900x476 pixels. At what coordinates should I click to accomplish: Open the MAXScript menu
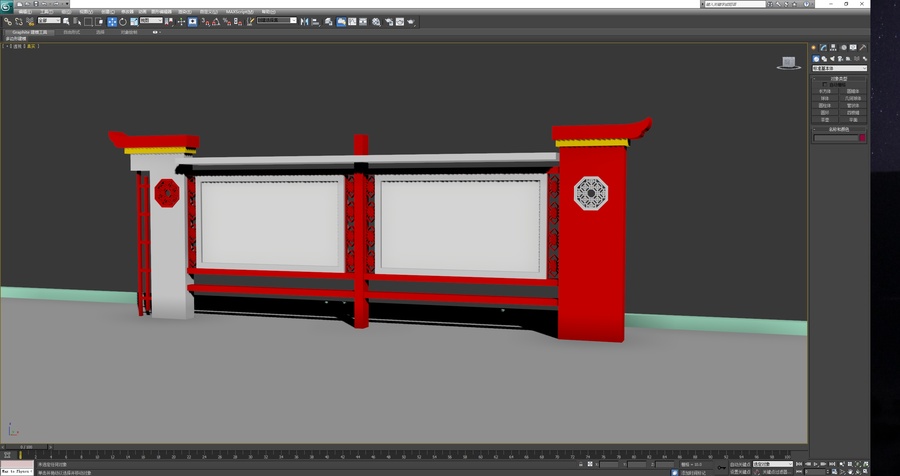pyautogui.click(x=239, y=11)
